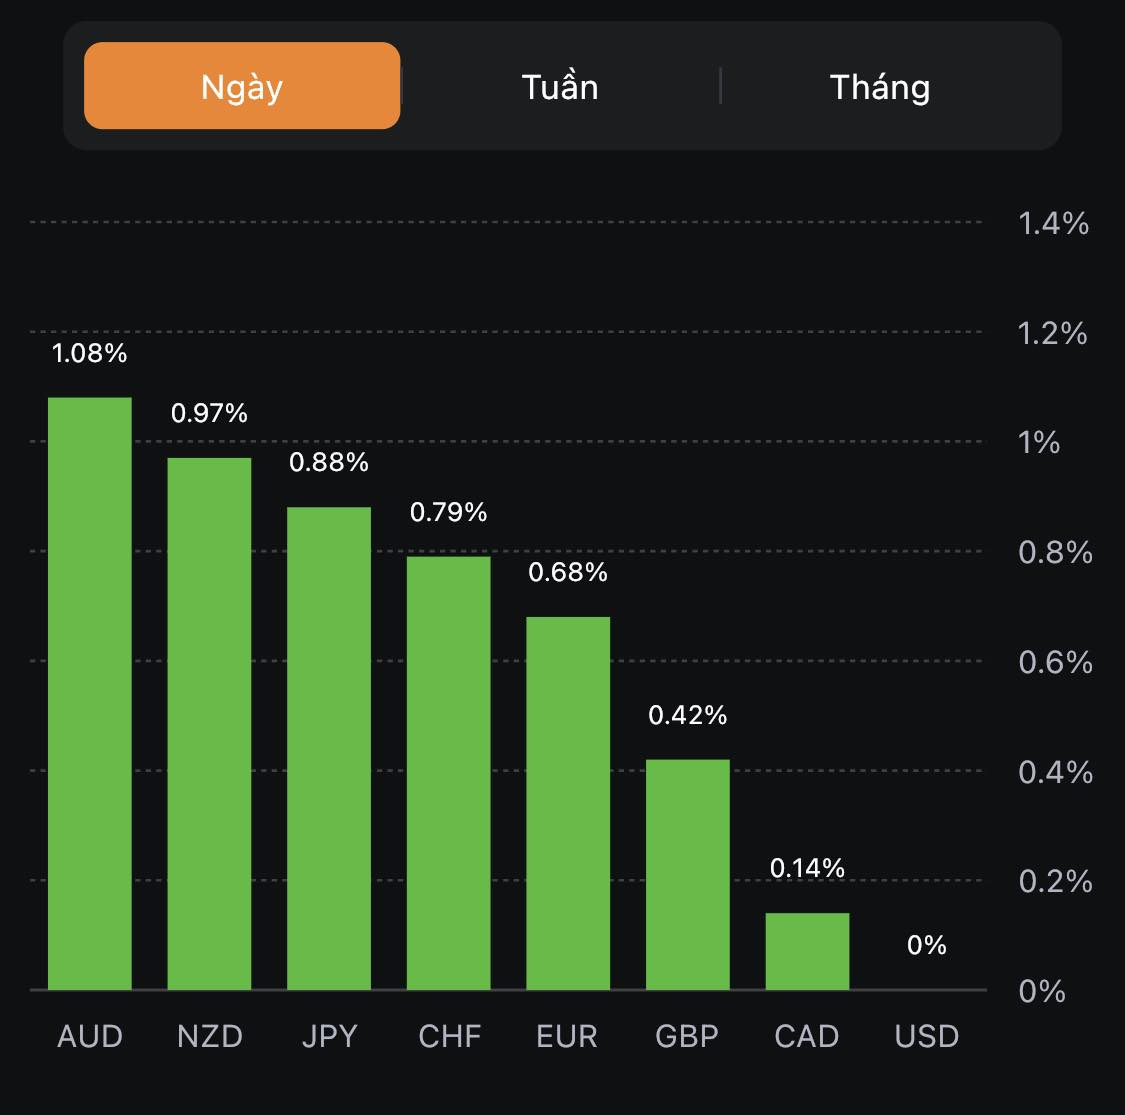Click the short CAD bar
1125x1115 pixels.
pyautogui.click(x=807, y=951)
